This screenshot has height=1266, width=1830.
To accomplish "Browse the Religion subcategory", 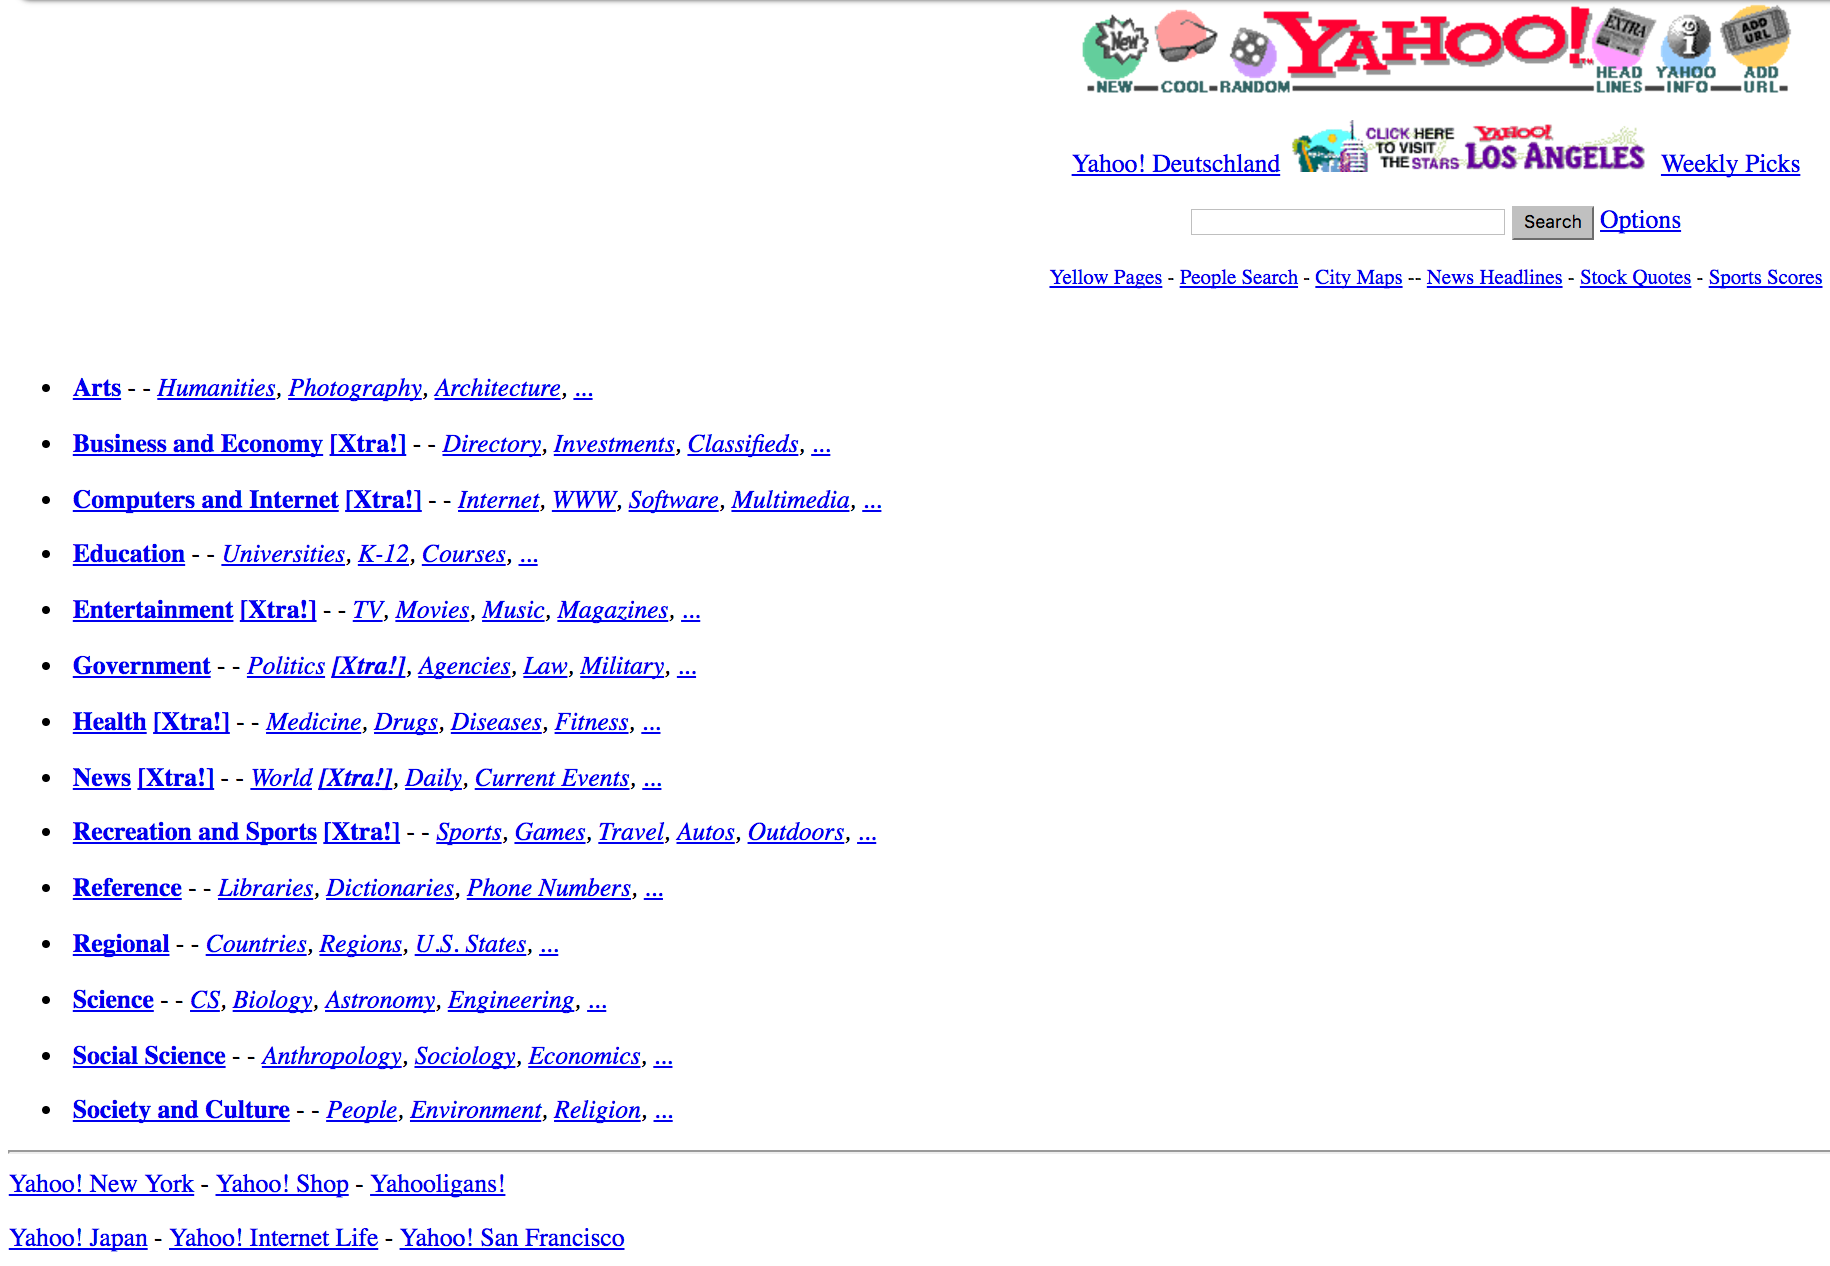I will [598, 1110].
